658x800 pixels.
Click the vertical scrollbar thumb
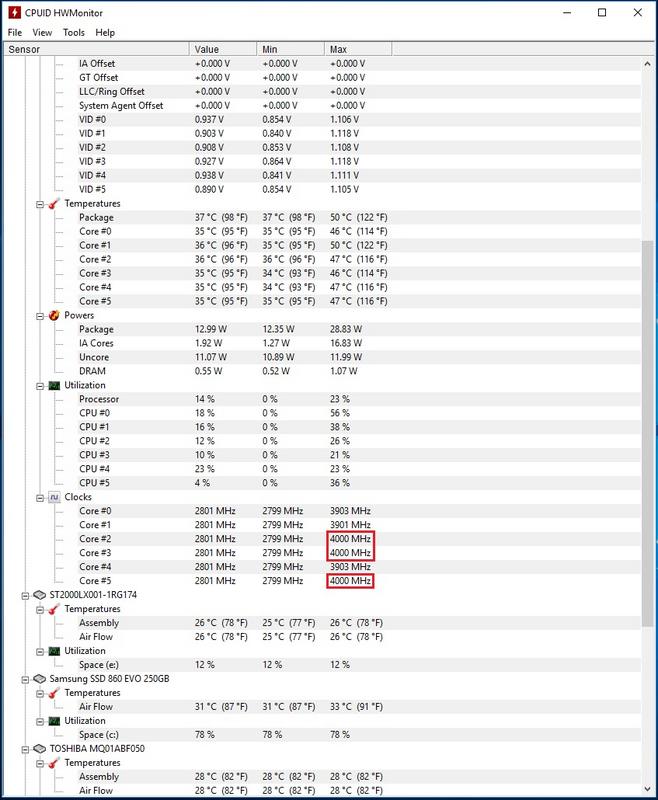(x=647, y=434)
